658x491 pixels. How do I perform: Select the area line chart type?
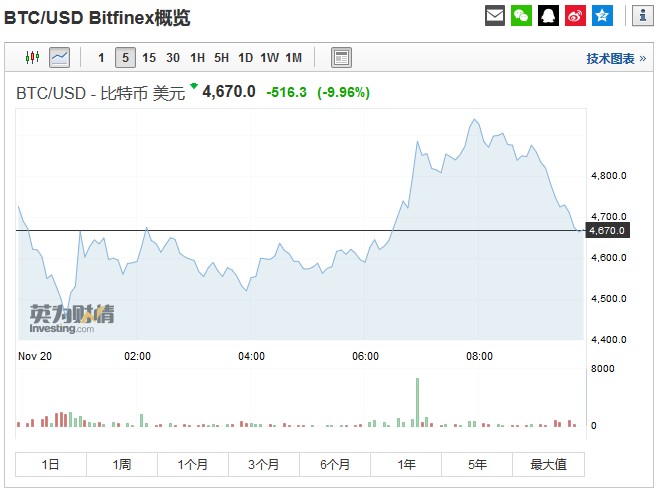pyautogui.click(x=60, y=57)
